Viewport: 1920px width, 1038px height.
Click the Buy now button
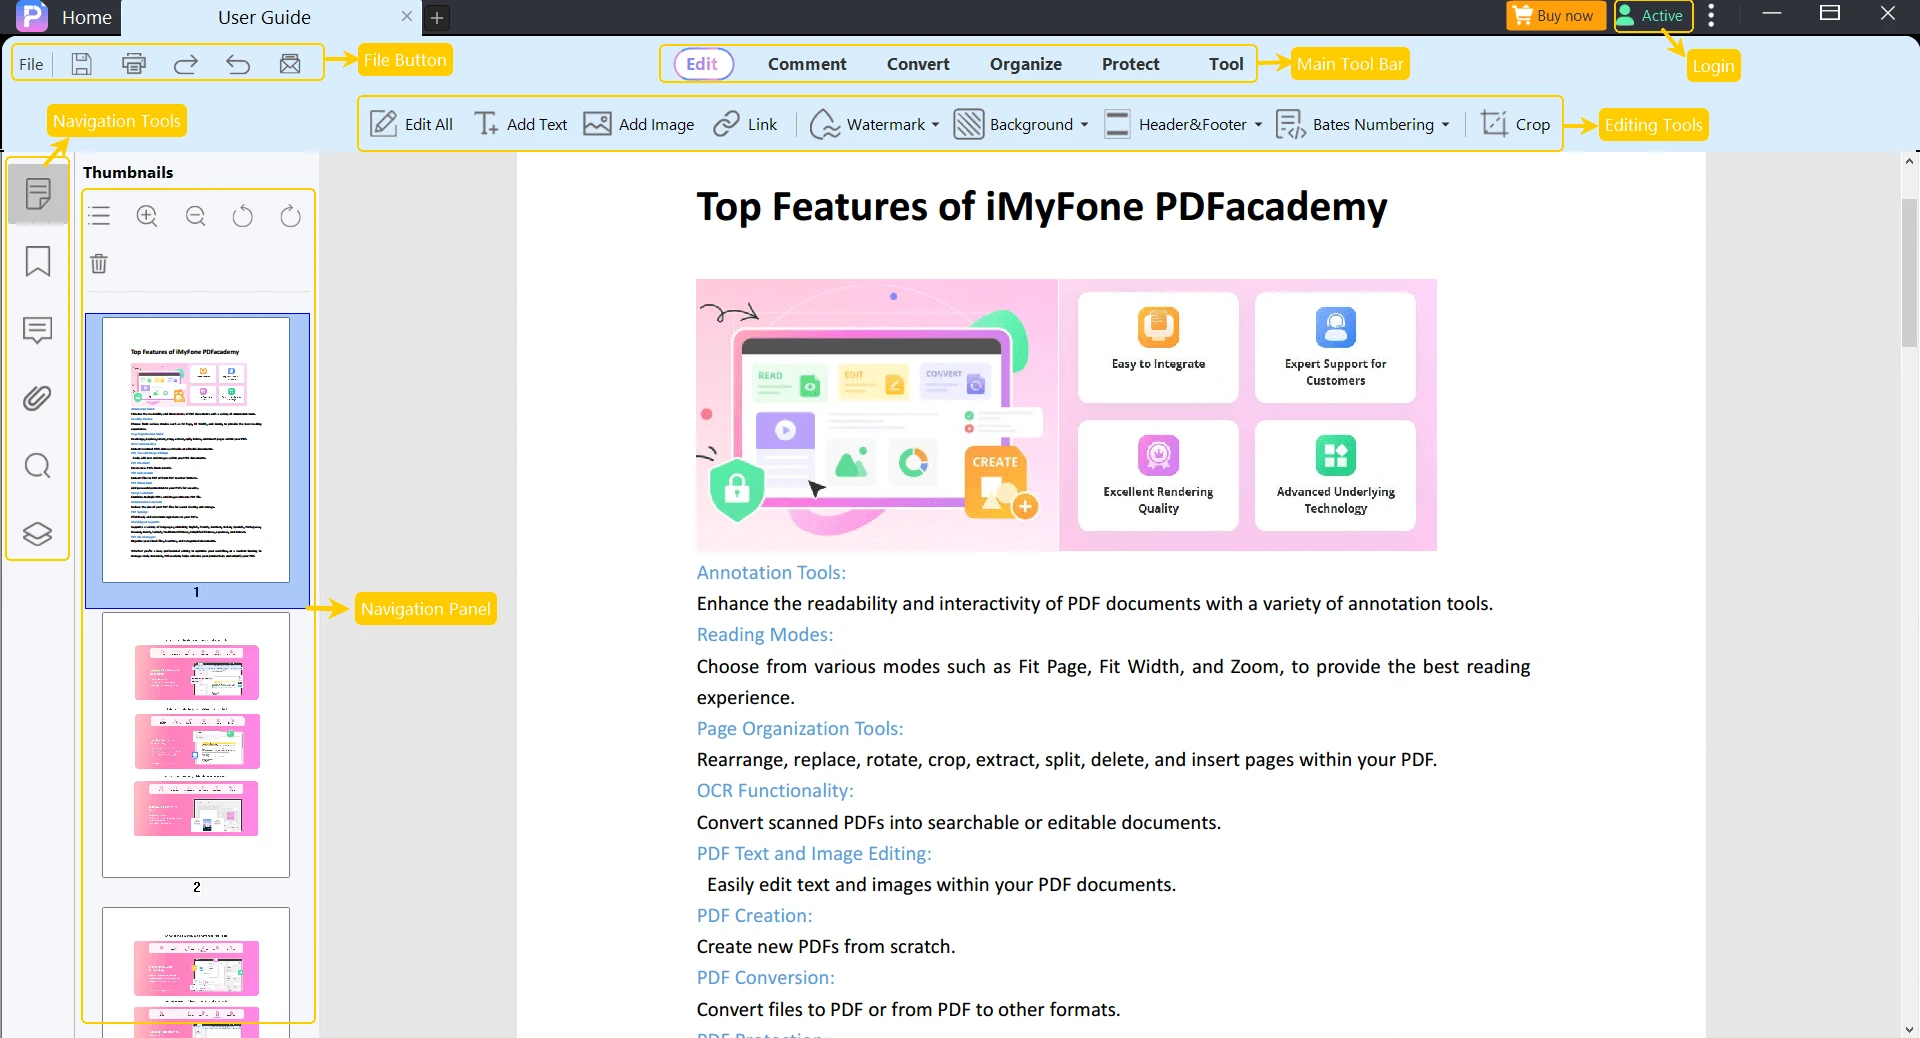(x=1556, y=15)
